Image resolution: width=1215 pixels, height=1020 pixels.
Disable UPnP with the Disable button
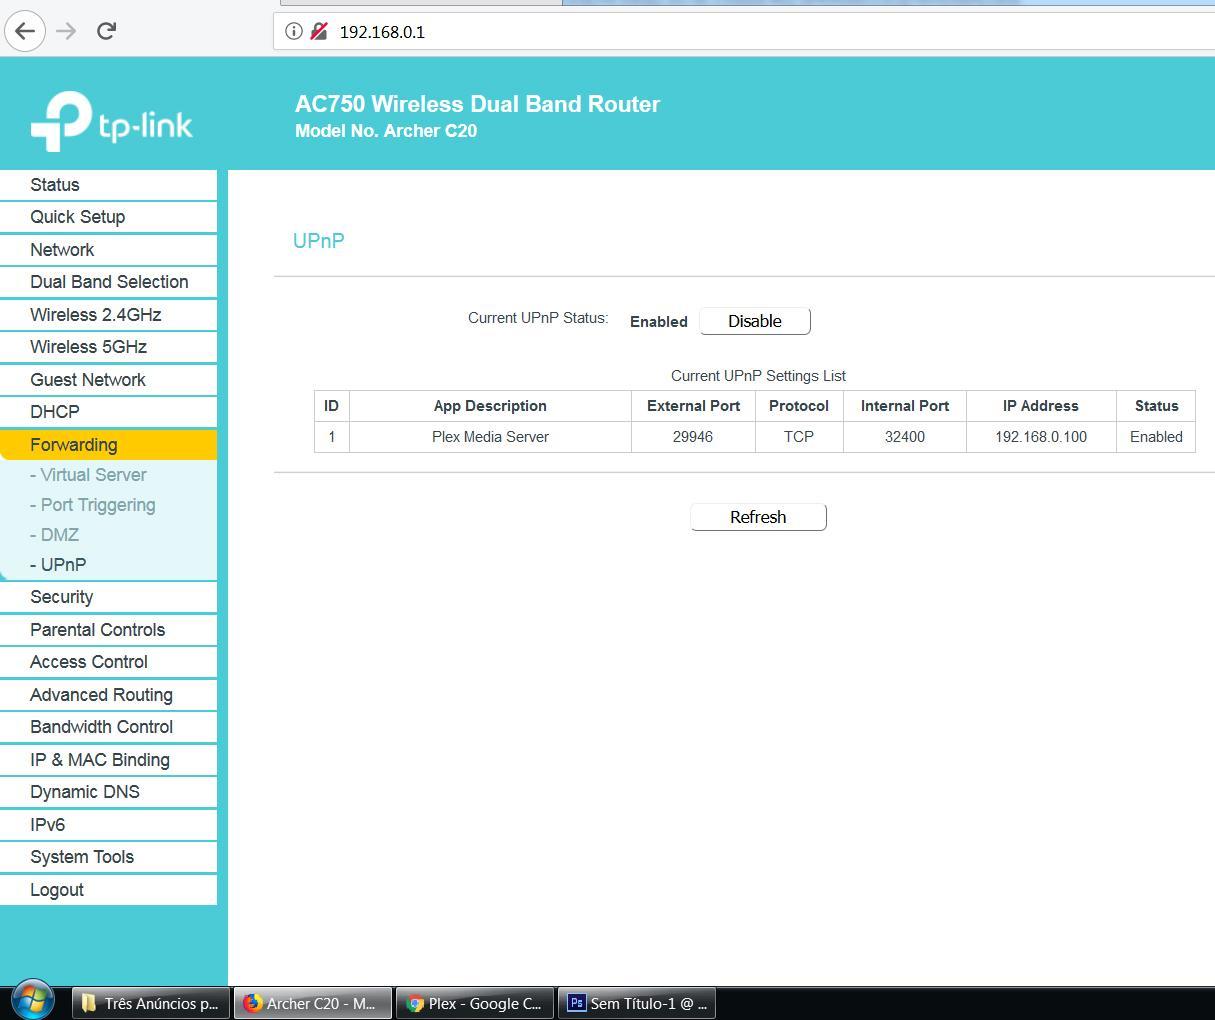[755, 321]
